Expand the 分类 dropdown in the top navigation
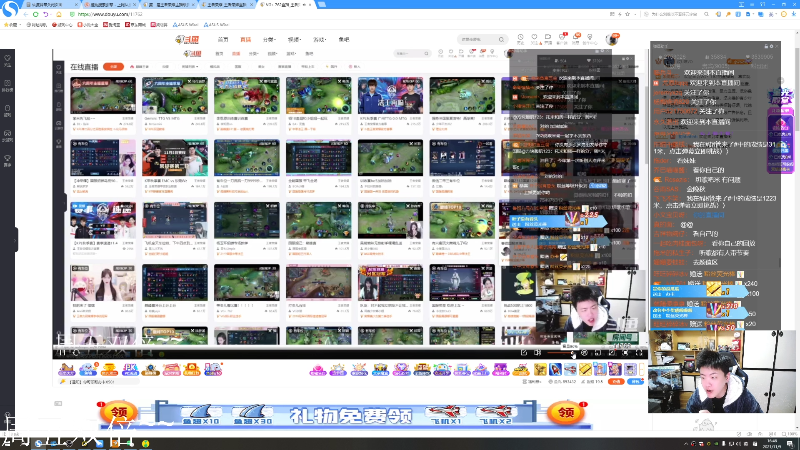 tap(269, 39)
